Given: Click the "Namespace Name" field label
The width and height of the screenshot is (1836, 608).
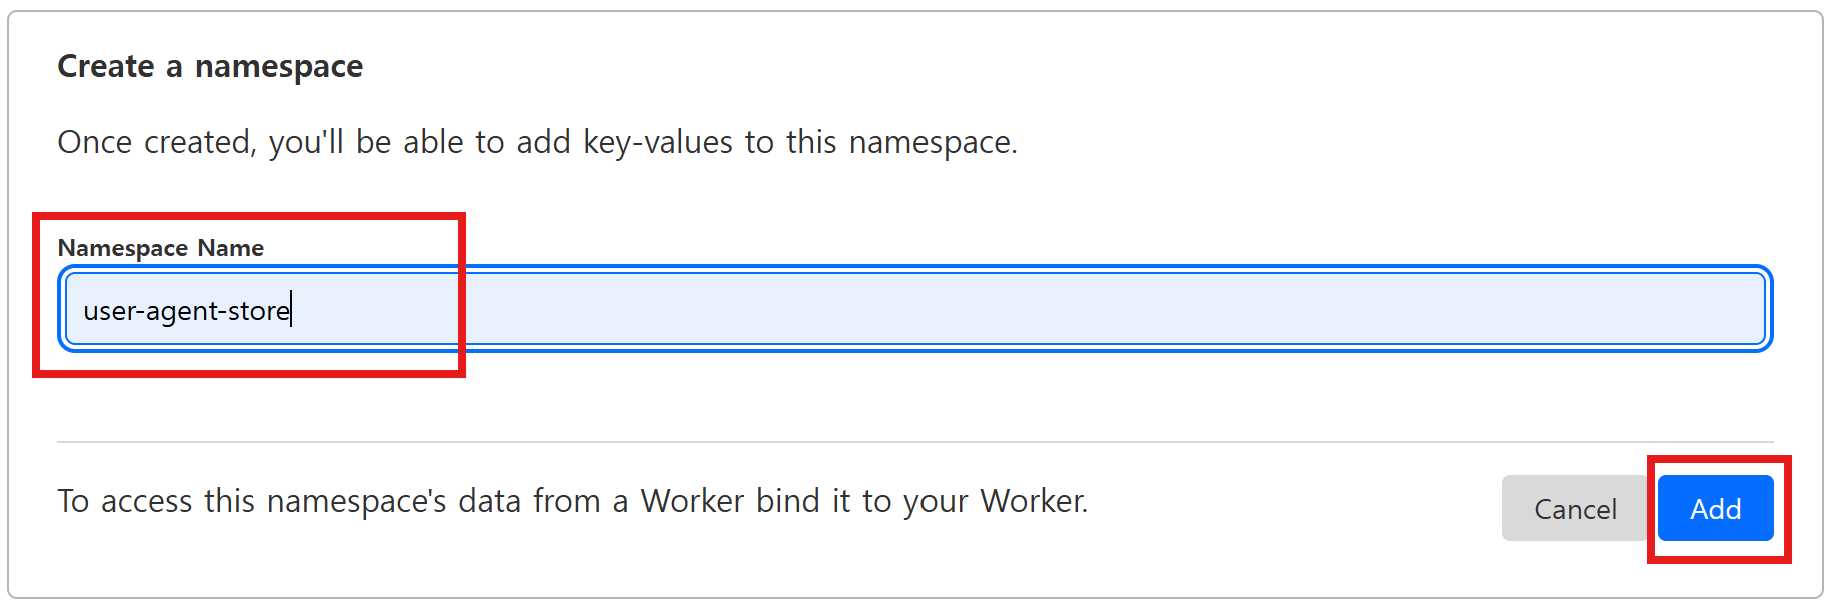Looking at the screenshot, I should [161, 248].
